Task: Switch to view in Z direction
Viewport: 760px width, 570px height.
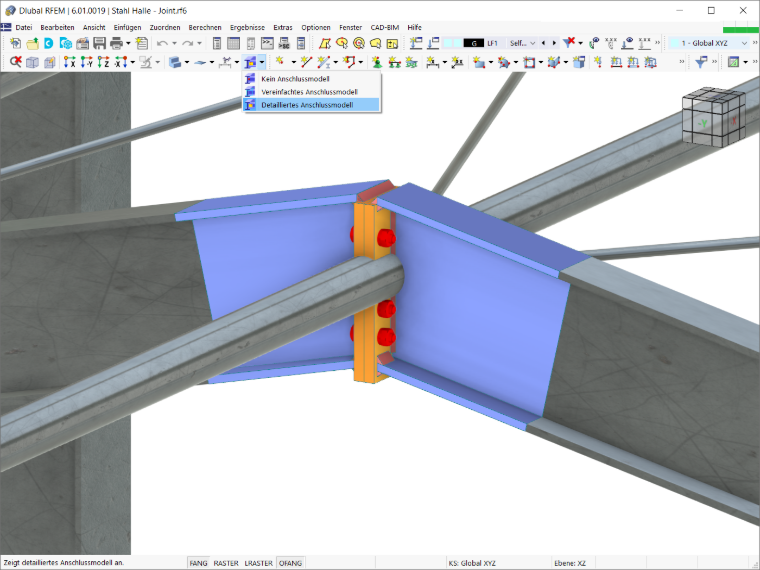Action: pyautogui.click(x=103, y=62)
